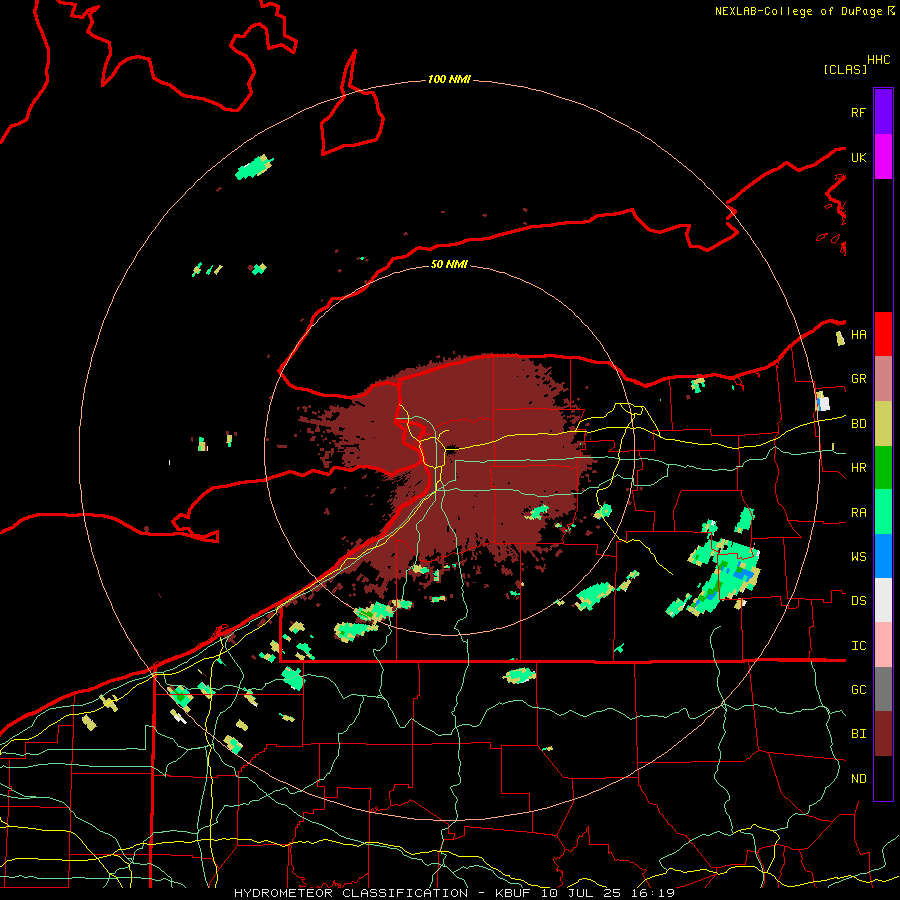Click the HHC product label
900x900 pixels.
[879, 60]
